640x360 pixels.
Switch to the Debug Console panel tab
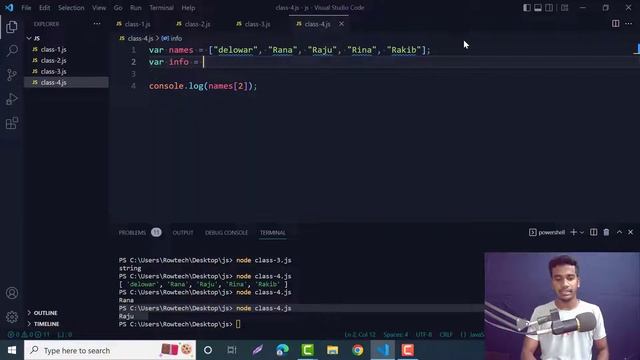(226, 233)
